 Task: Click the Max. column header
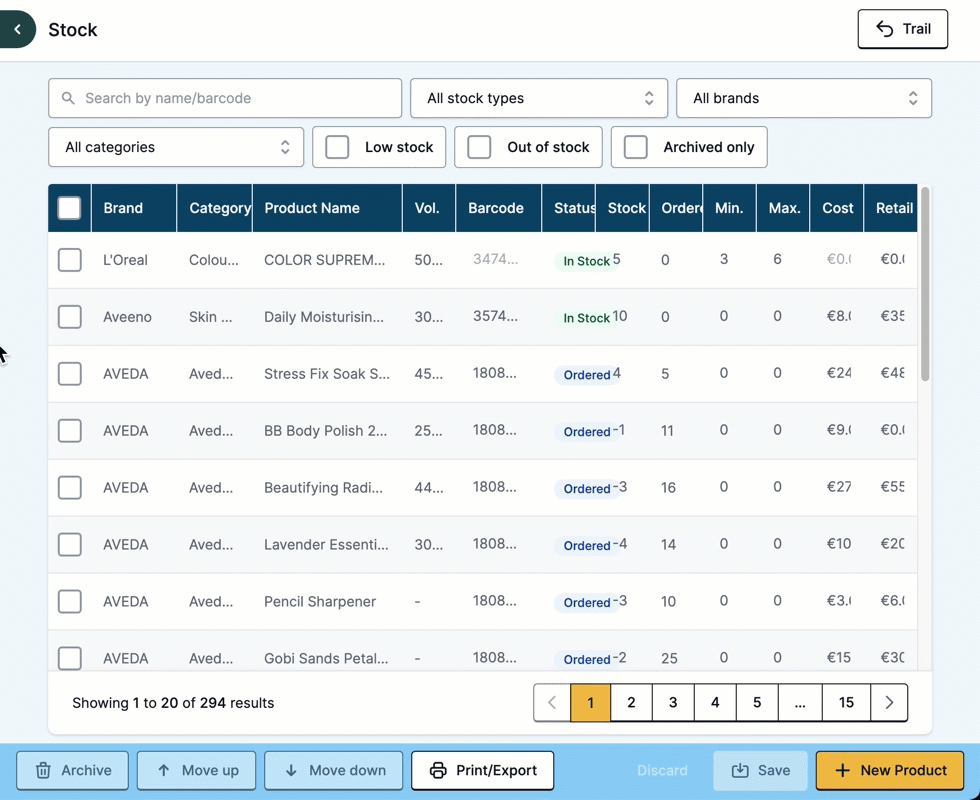783,208
